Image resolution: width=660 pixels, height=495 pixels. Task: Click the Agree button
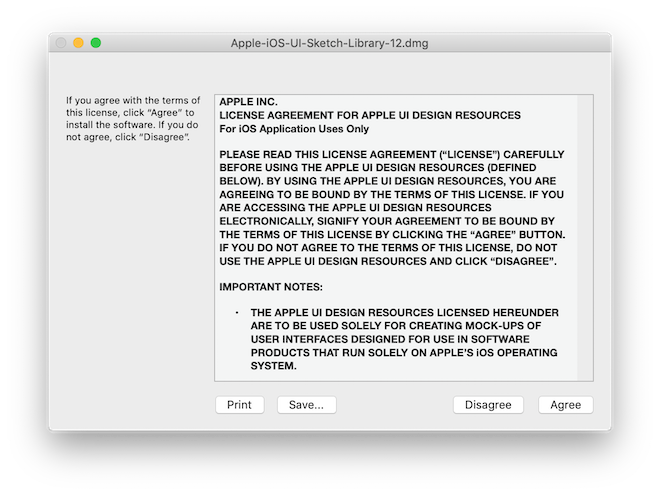[565, 405]
